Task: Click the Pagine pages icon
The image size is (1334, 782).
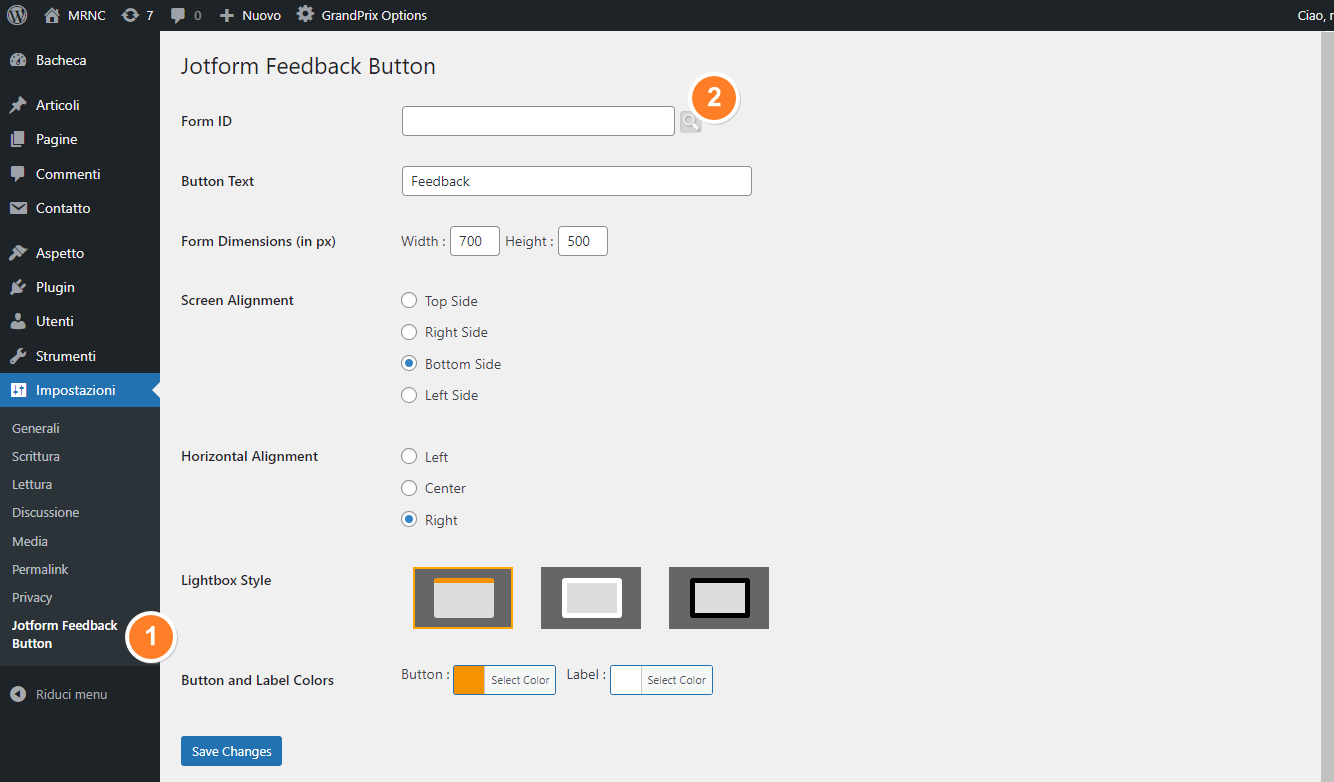Action: pos(18,139)
